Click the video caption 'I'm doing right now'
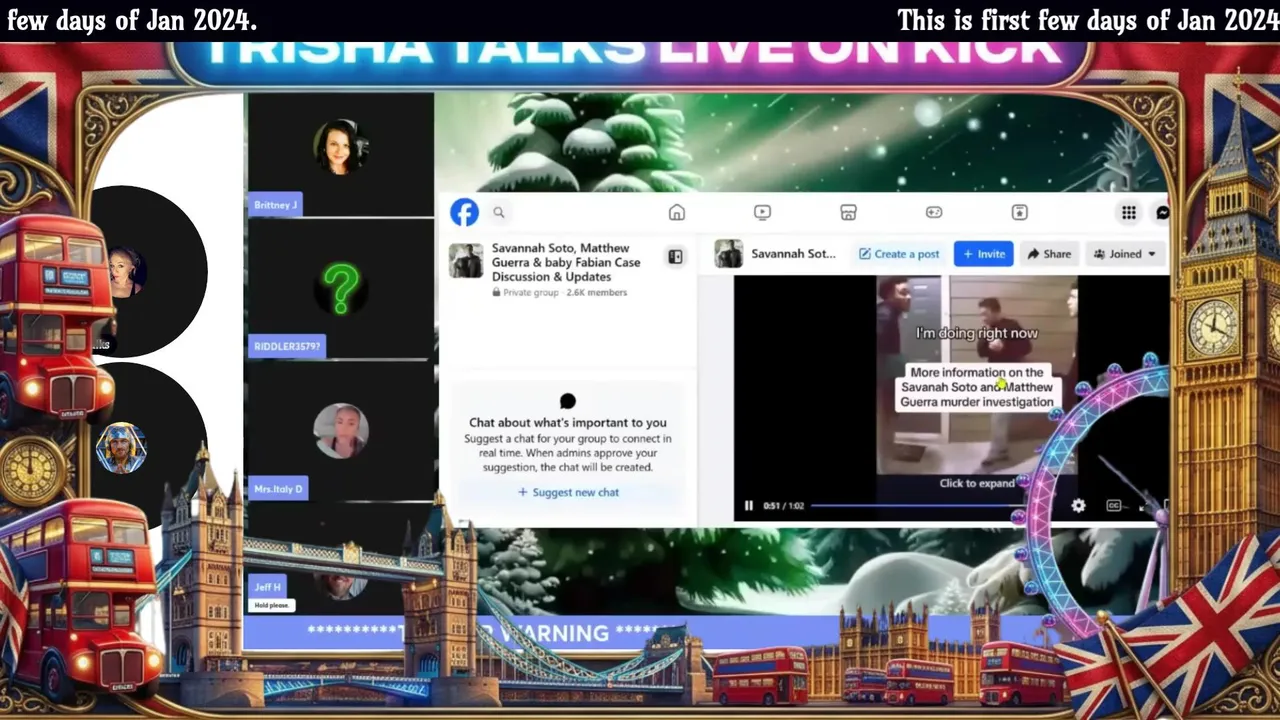 [x=977, y=333]
